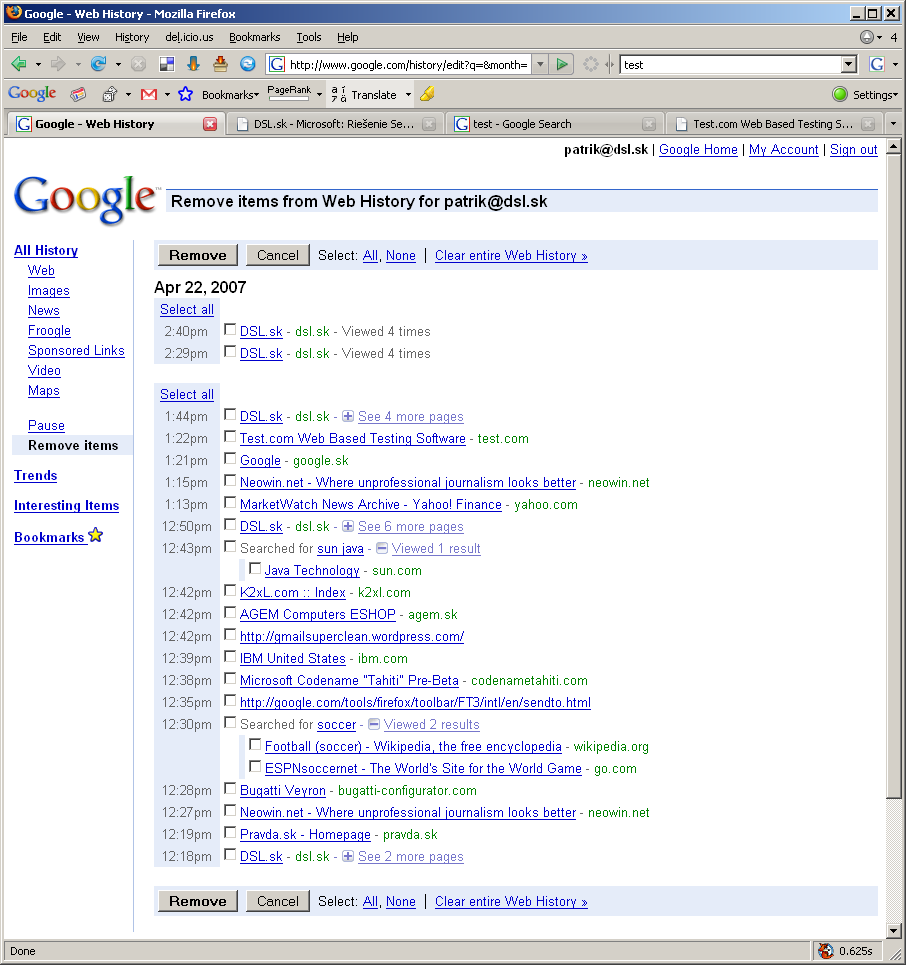The height and width of the screenshot is (965, 906).
Task: Click the blue Reload page icon
Action: tap(98, 64)
